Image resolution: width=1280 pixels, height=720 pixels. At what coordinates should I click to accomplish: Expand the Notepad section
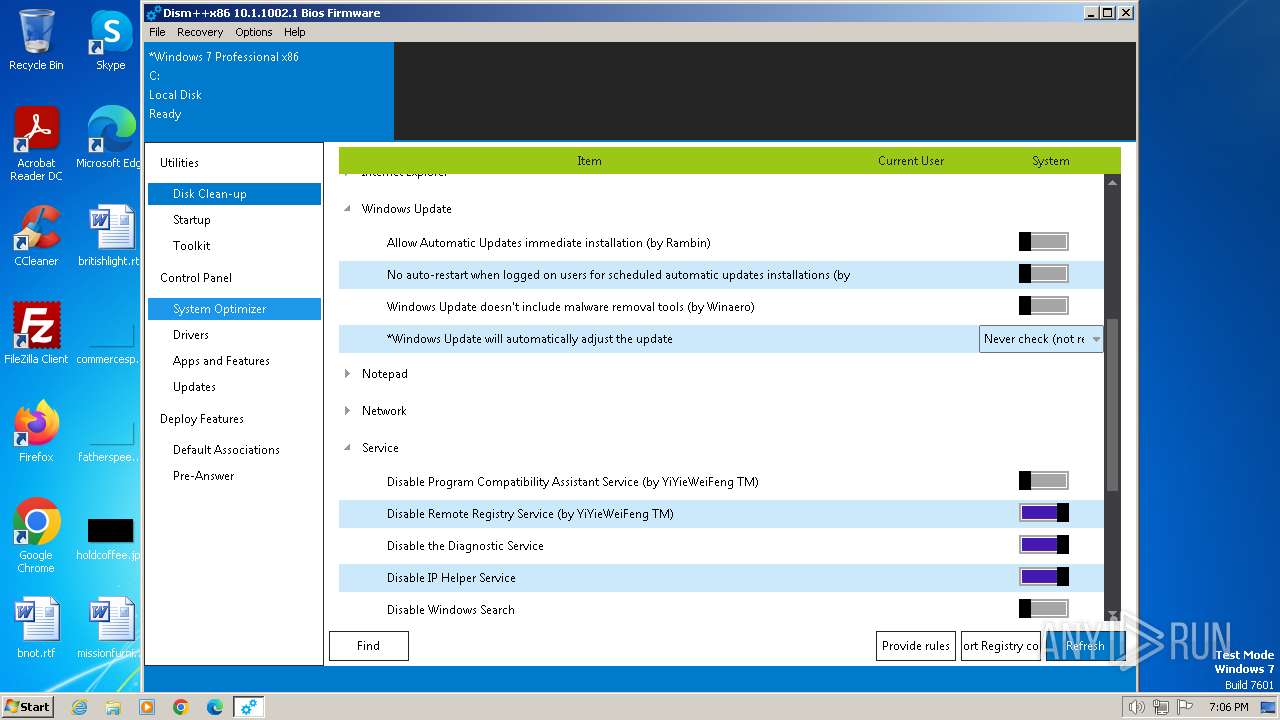[x=348, y=374]
